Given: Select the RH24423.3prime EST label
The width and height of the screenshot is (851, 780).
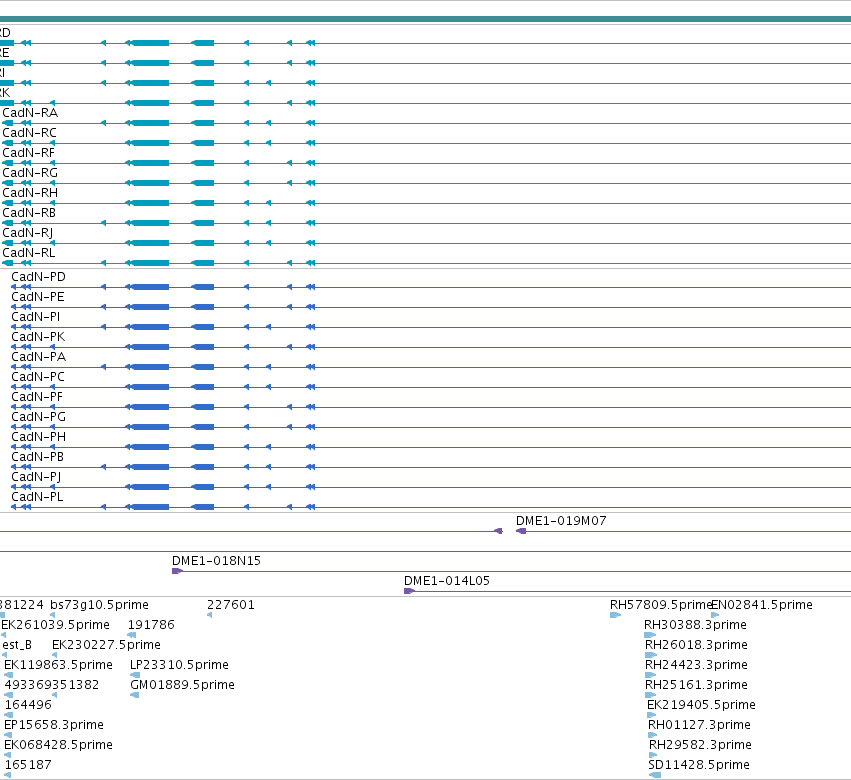Looking at the screenshot, I should point(696,665).
